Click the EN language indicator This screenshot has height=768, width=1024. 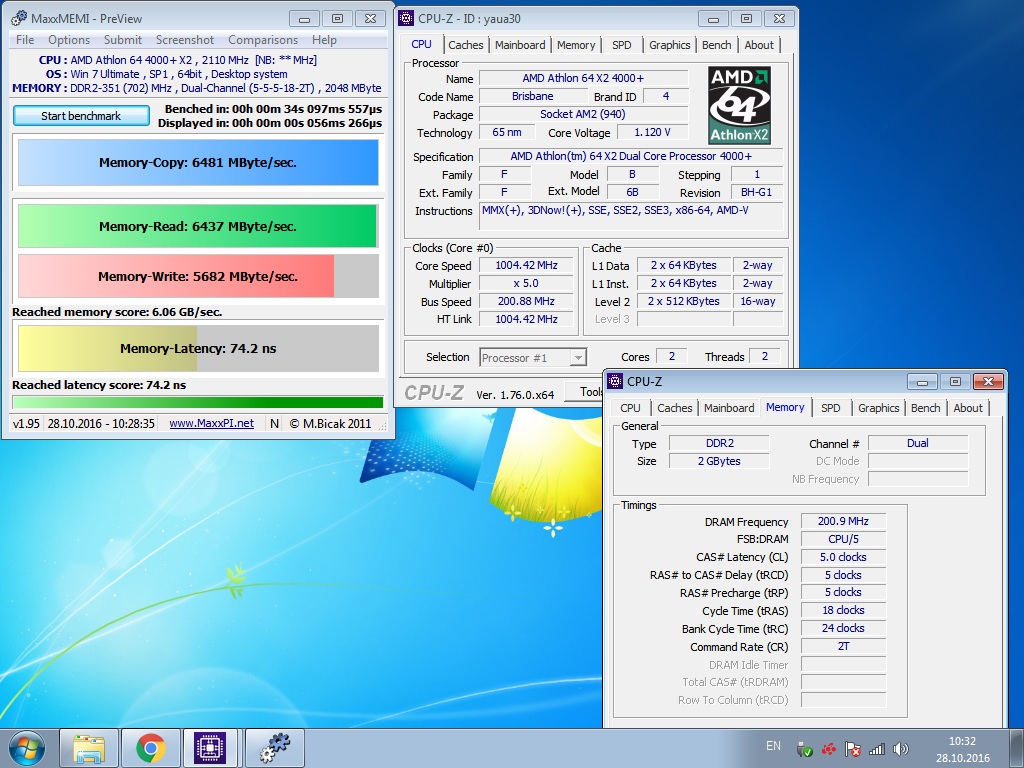[773, 746]
